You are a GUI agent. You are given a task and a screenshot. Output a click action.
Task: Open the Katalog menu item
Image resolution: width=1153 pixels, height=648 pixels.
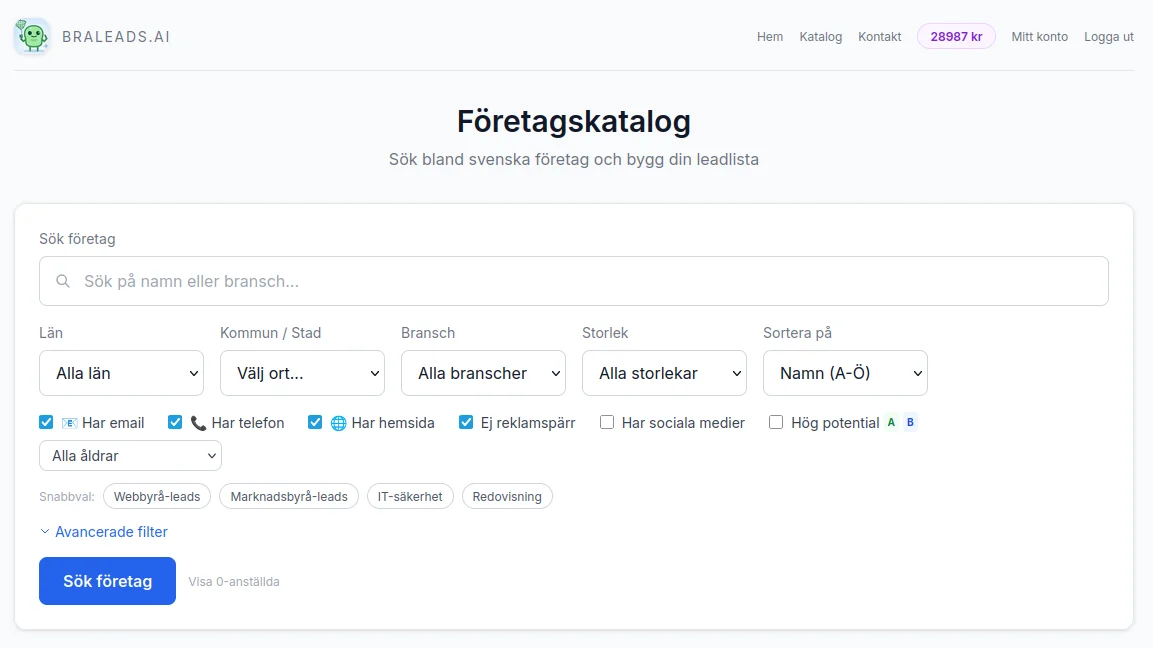click(x=820, y=37)
